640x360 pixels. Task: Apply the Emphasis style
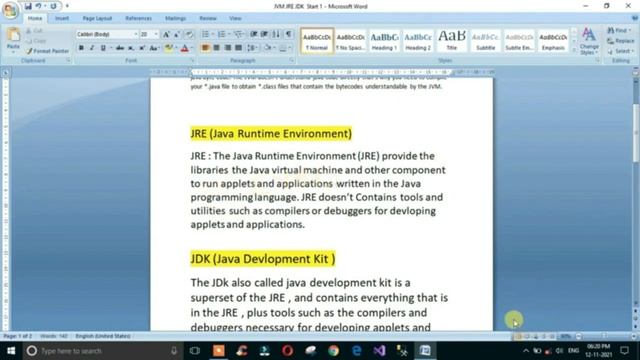(x=553, y=40)
